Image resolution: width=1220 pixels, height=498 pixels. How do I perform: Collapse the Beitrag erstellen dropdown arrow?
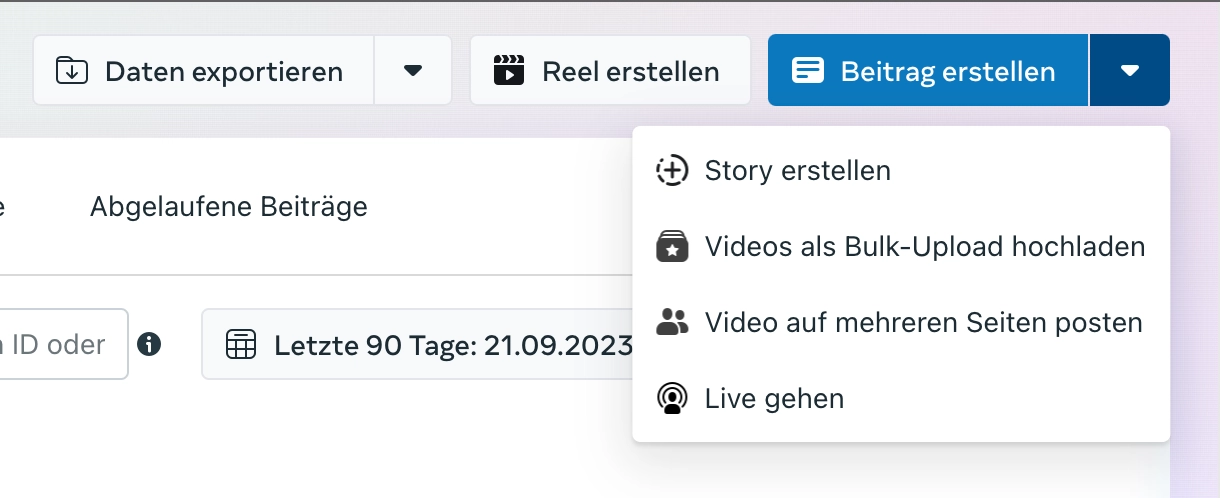(1130, 71)
